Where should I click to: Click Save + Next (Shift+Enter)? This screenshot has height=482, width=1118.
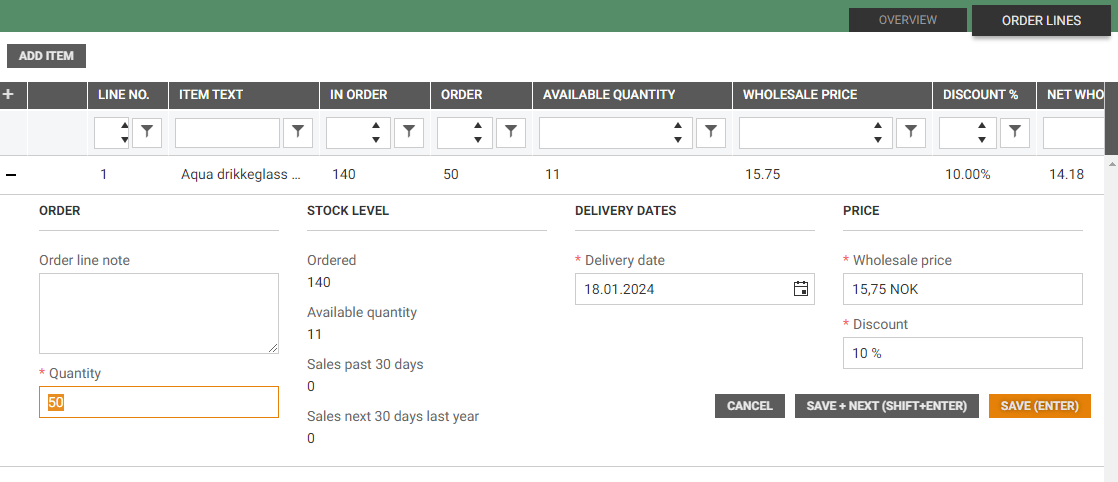click(886, 406)
